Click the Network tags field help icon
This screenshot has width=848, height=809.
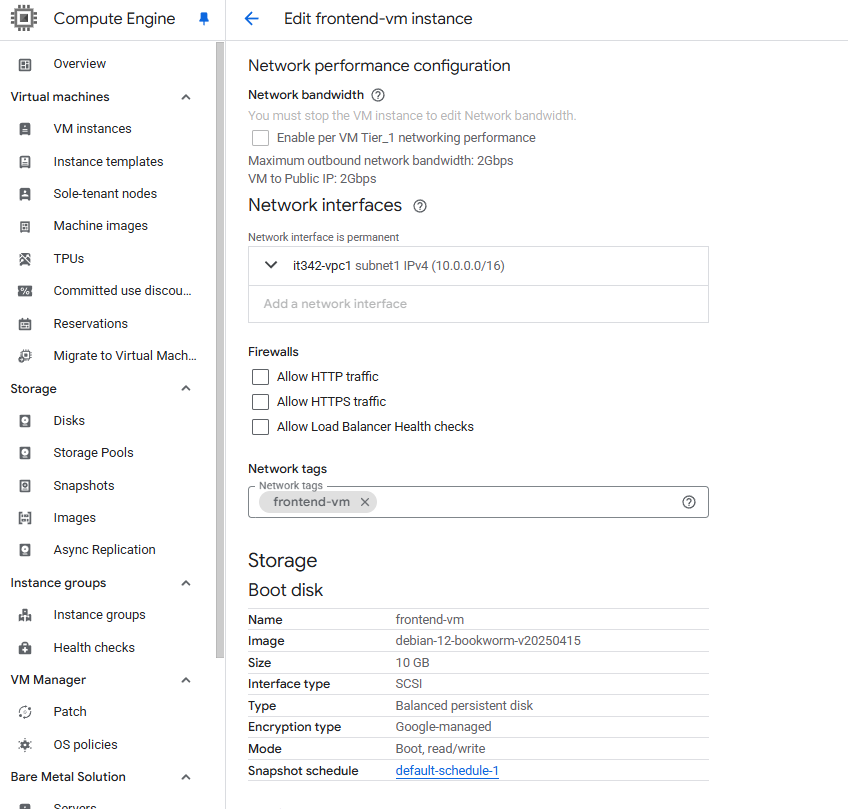pyautogui.click(x=688, y=502)
